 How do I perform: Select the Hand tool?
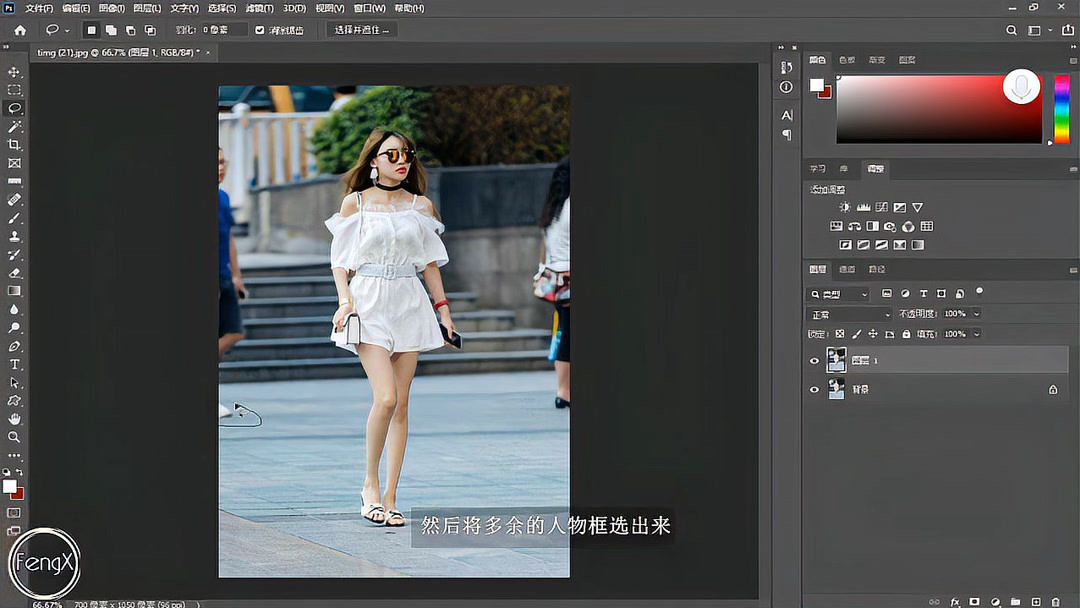click(x=14, y=419)
